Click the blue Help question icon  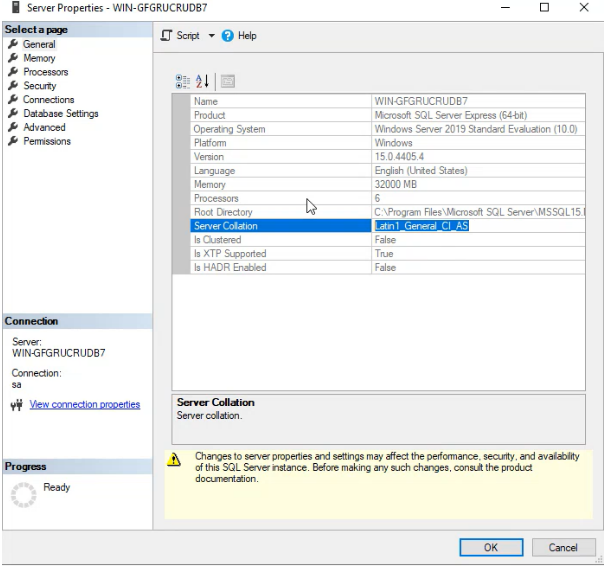228,36
